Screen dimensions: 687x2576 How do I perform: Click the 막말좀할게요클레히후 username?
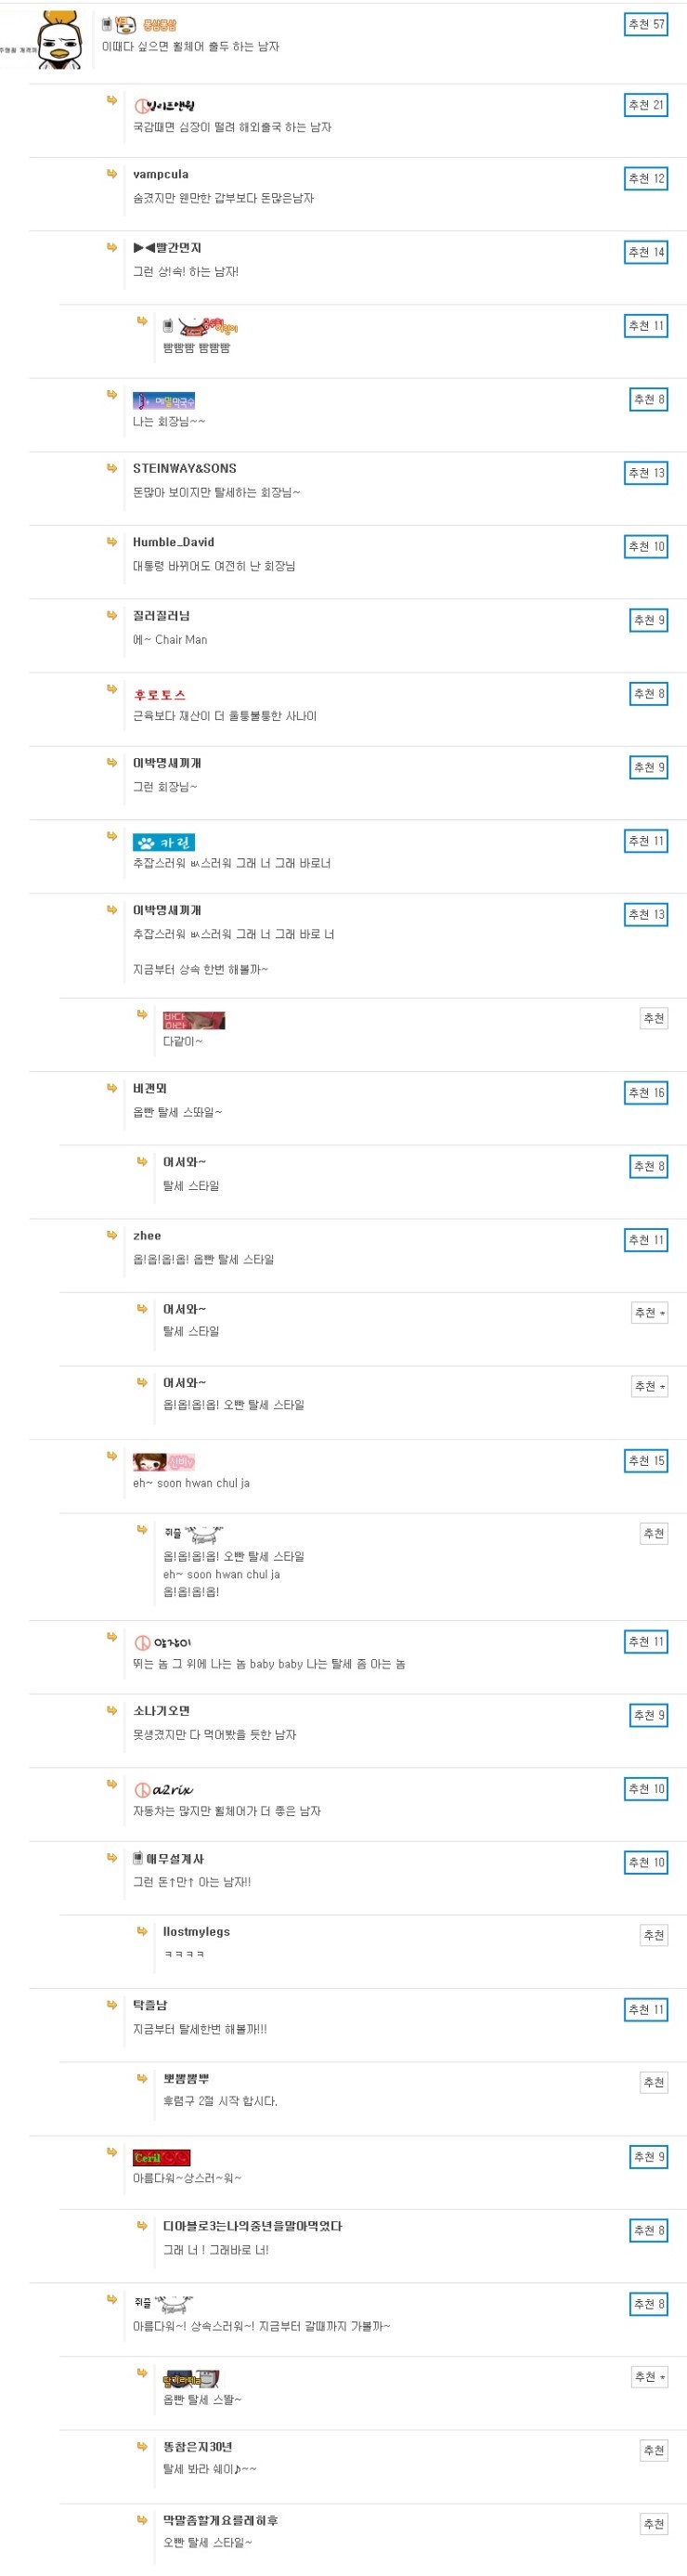221,2521
